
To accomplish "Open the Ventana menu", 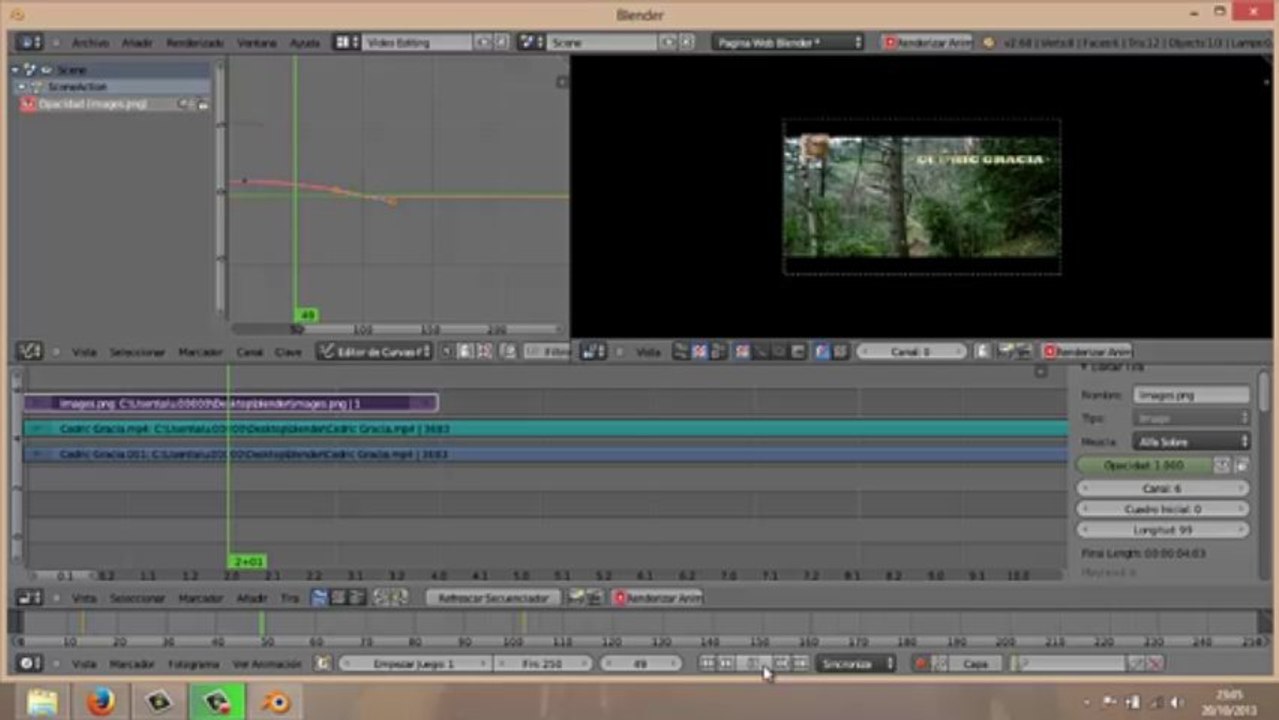I will pos(257,43).
